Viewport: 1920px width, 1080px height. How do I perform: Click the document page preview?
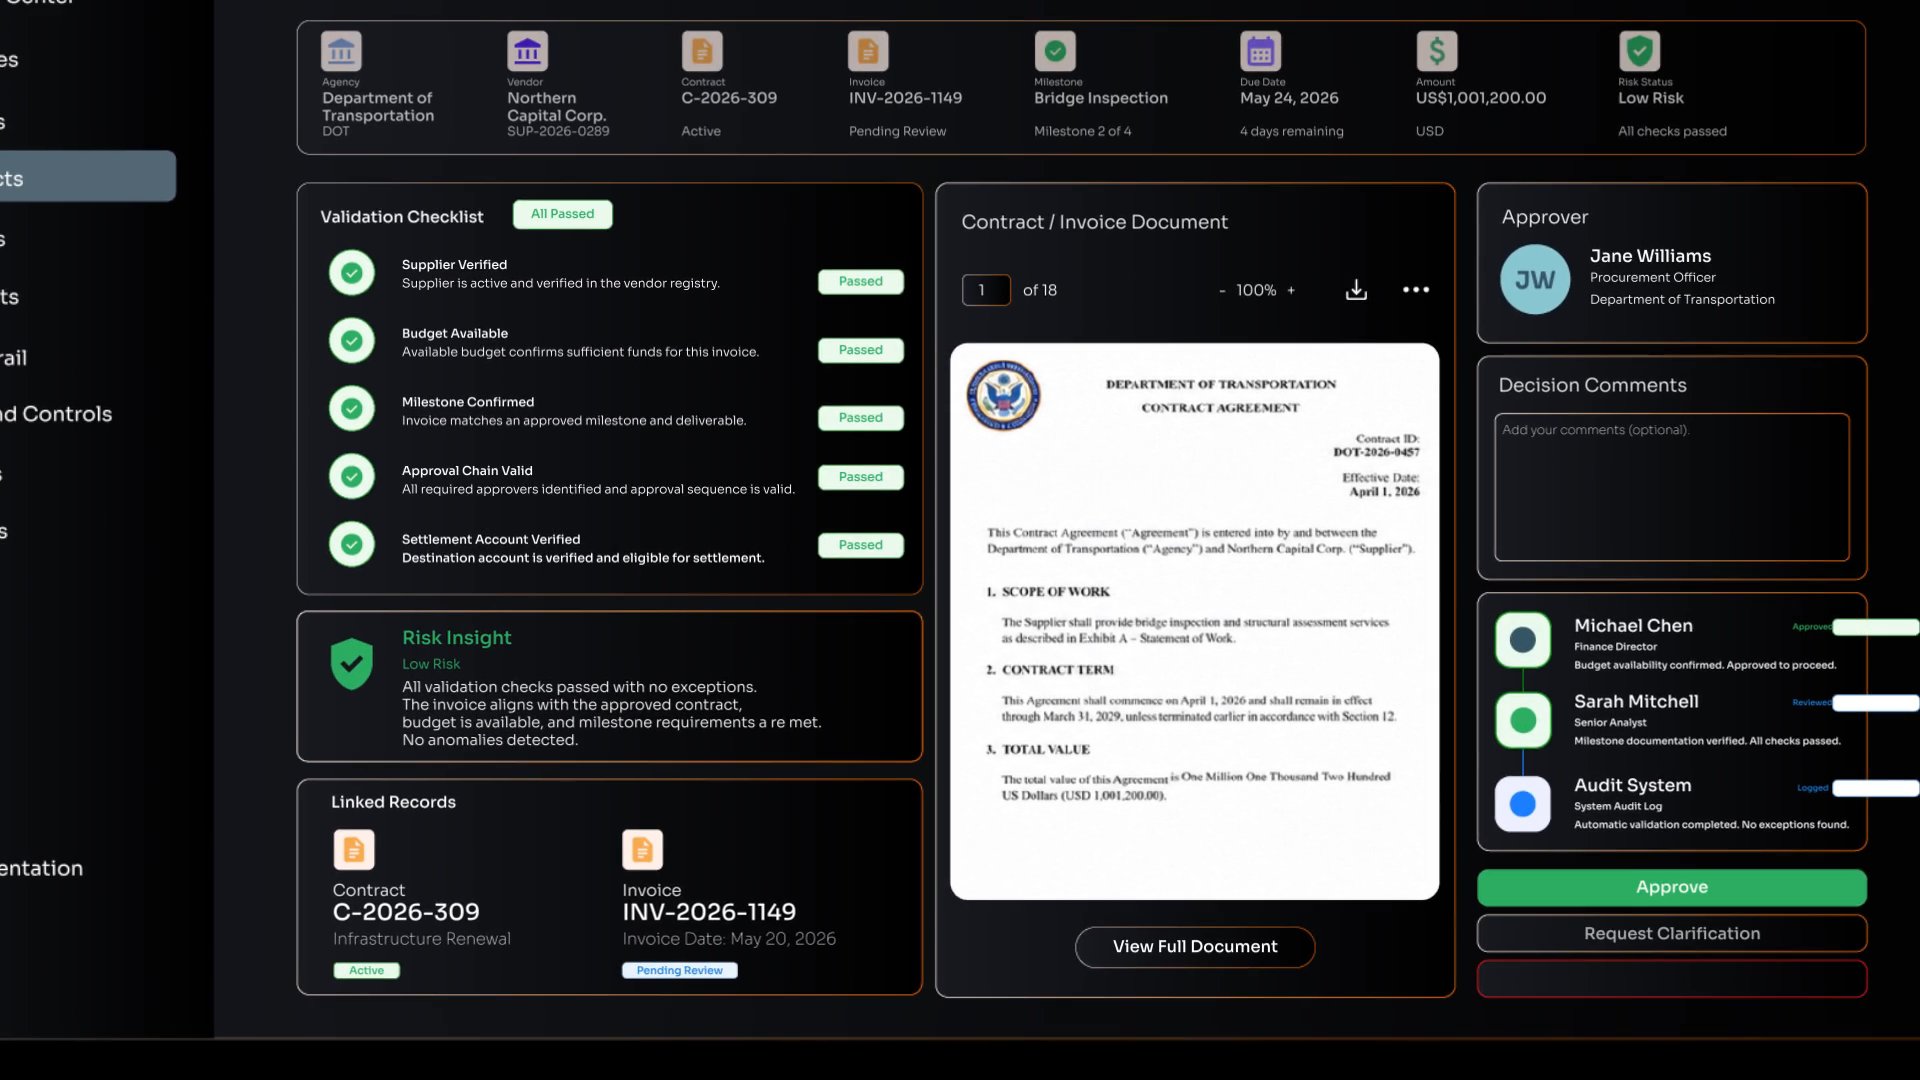click(1195, 621)
